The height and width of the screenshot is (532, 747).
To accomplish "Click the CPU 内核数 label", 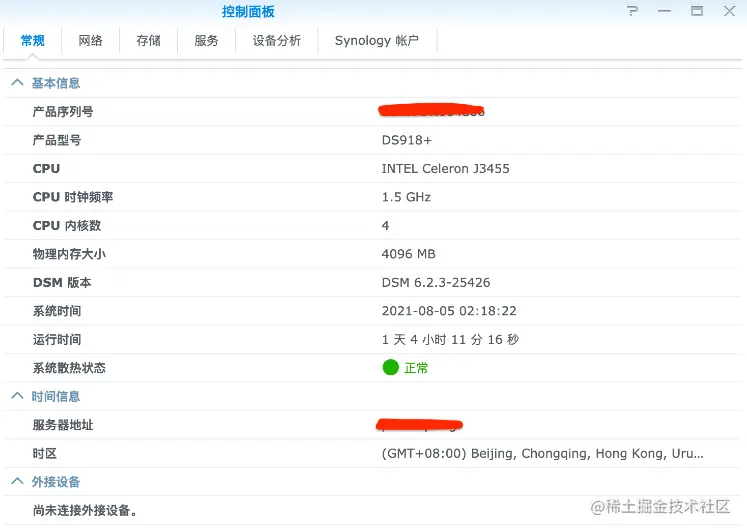I will click(67, 225).
